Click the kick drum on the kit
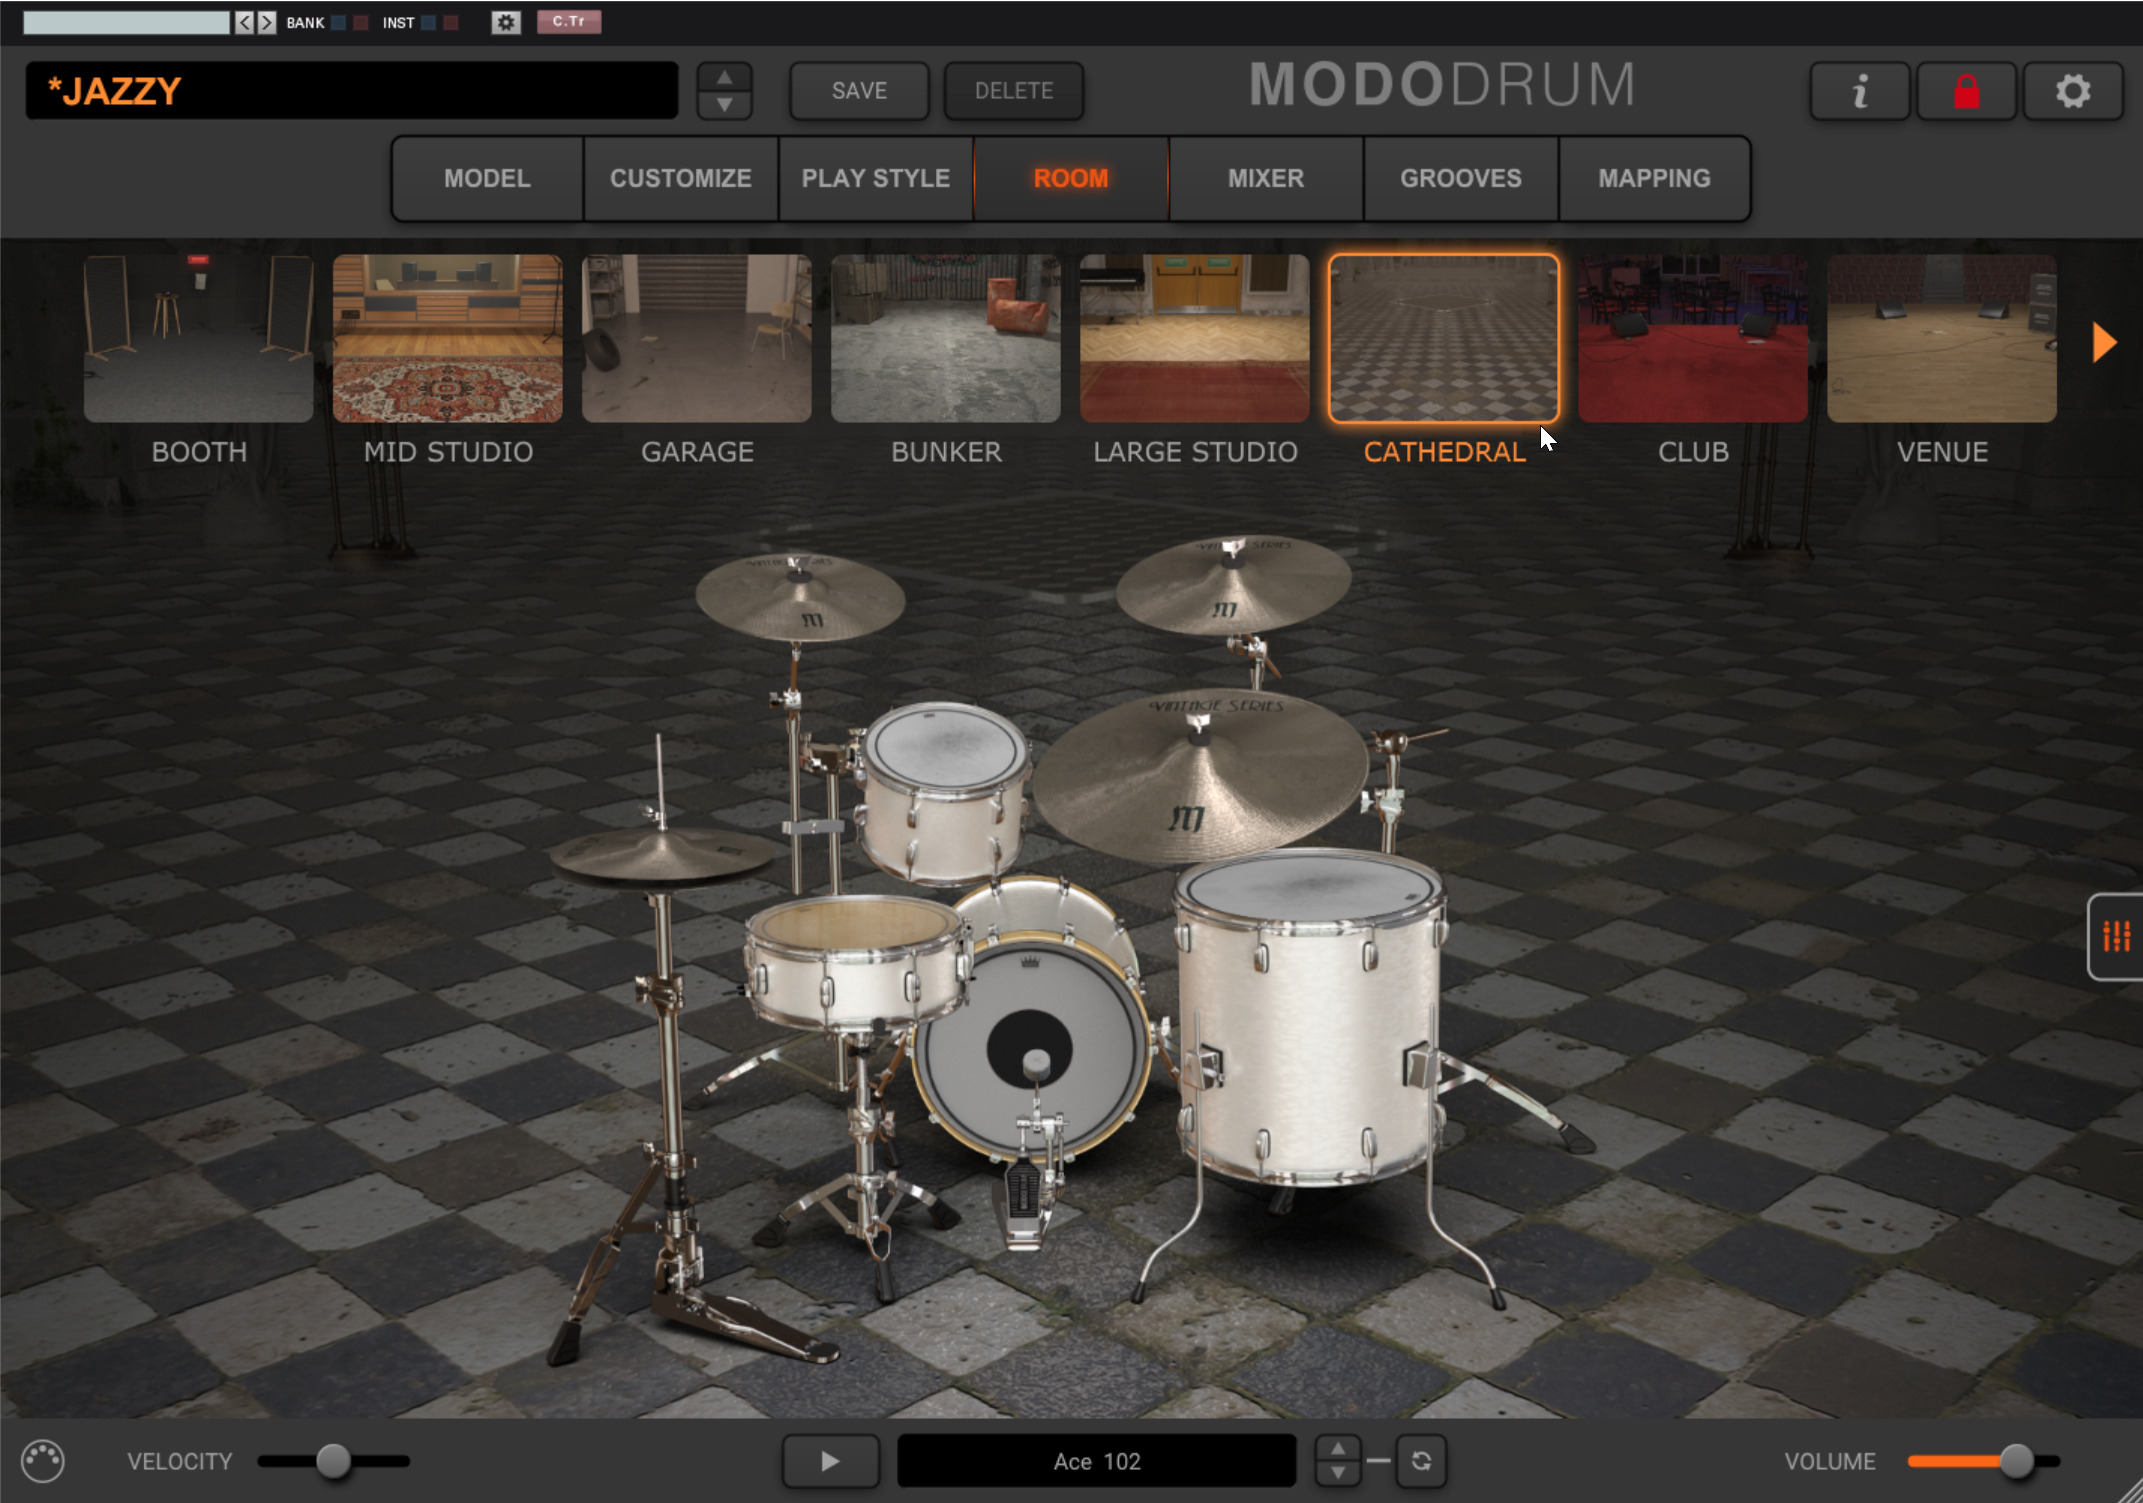2143x1503 pixels. point(1032,1050)
